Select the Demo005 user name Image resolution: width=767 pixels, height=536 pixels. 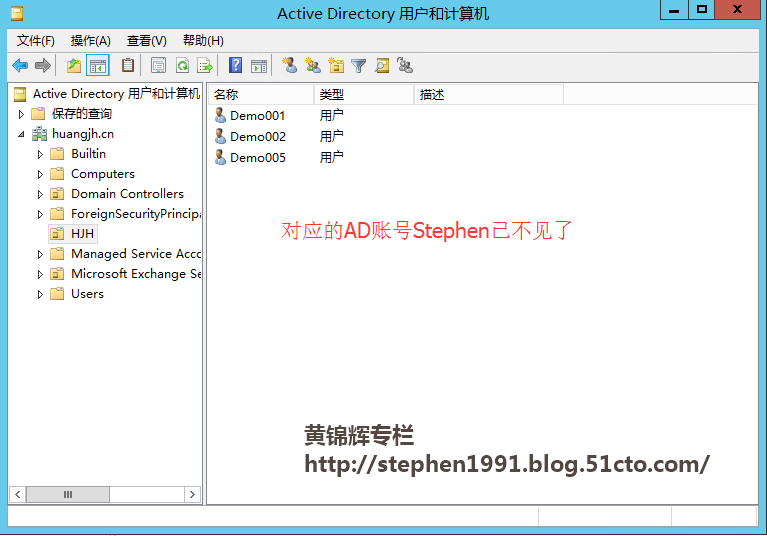tap(258, 158)
